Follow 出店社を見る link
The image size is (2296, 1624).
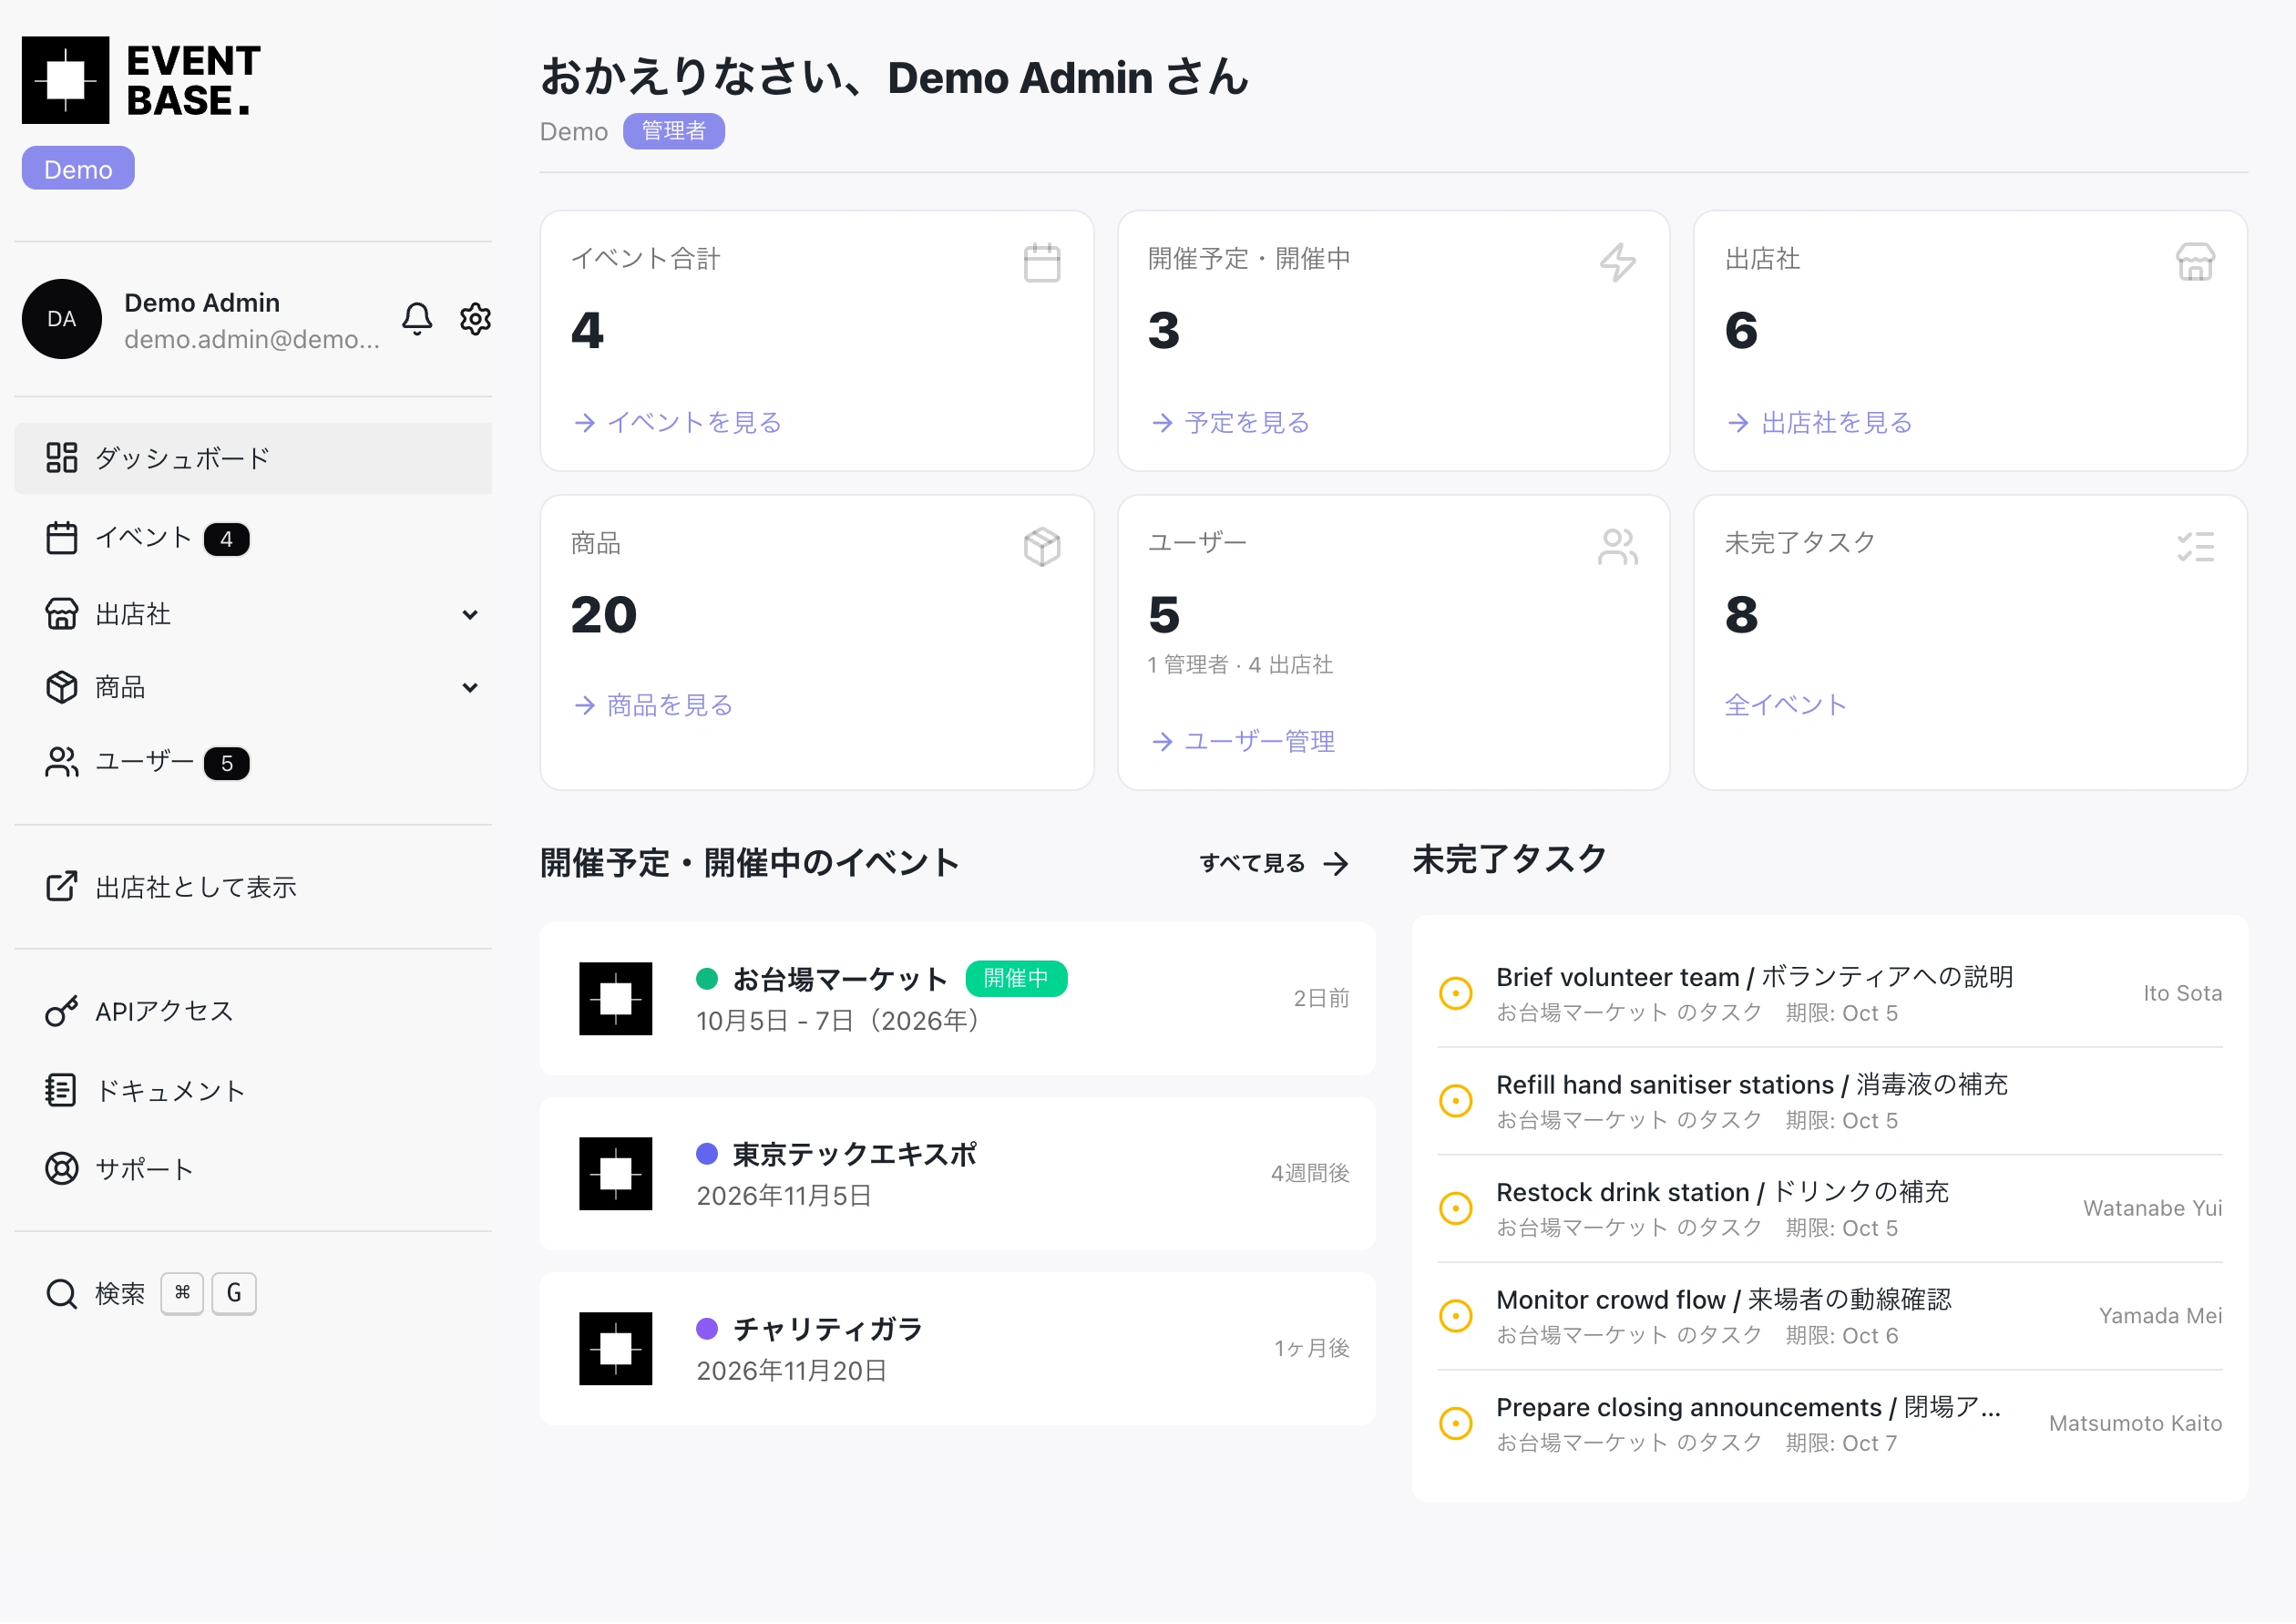(x=1820, y=423)
